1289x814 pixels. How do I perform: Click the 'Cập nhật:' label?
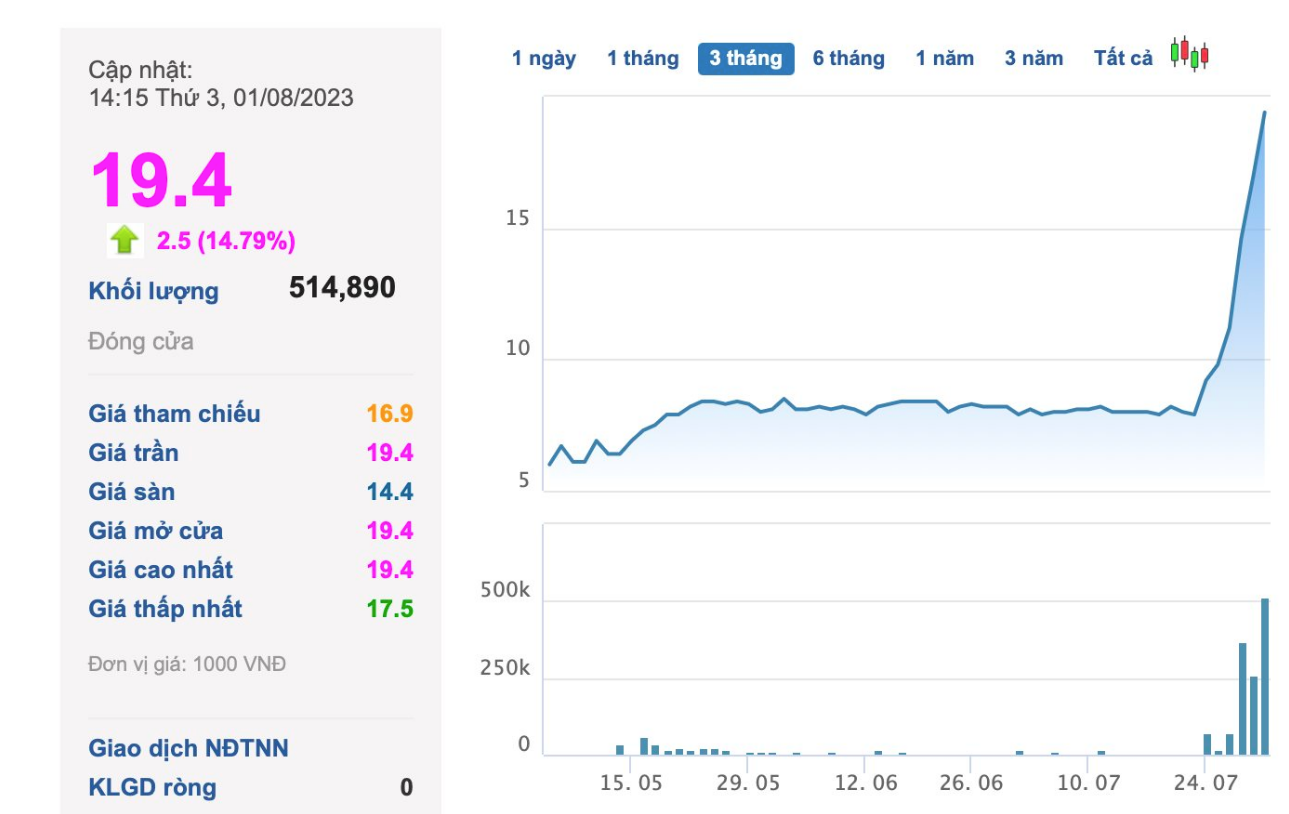point(141,70)
